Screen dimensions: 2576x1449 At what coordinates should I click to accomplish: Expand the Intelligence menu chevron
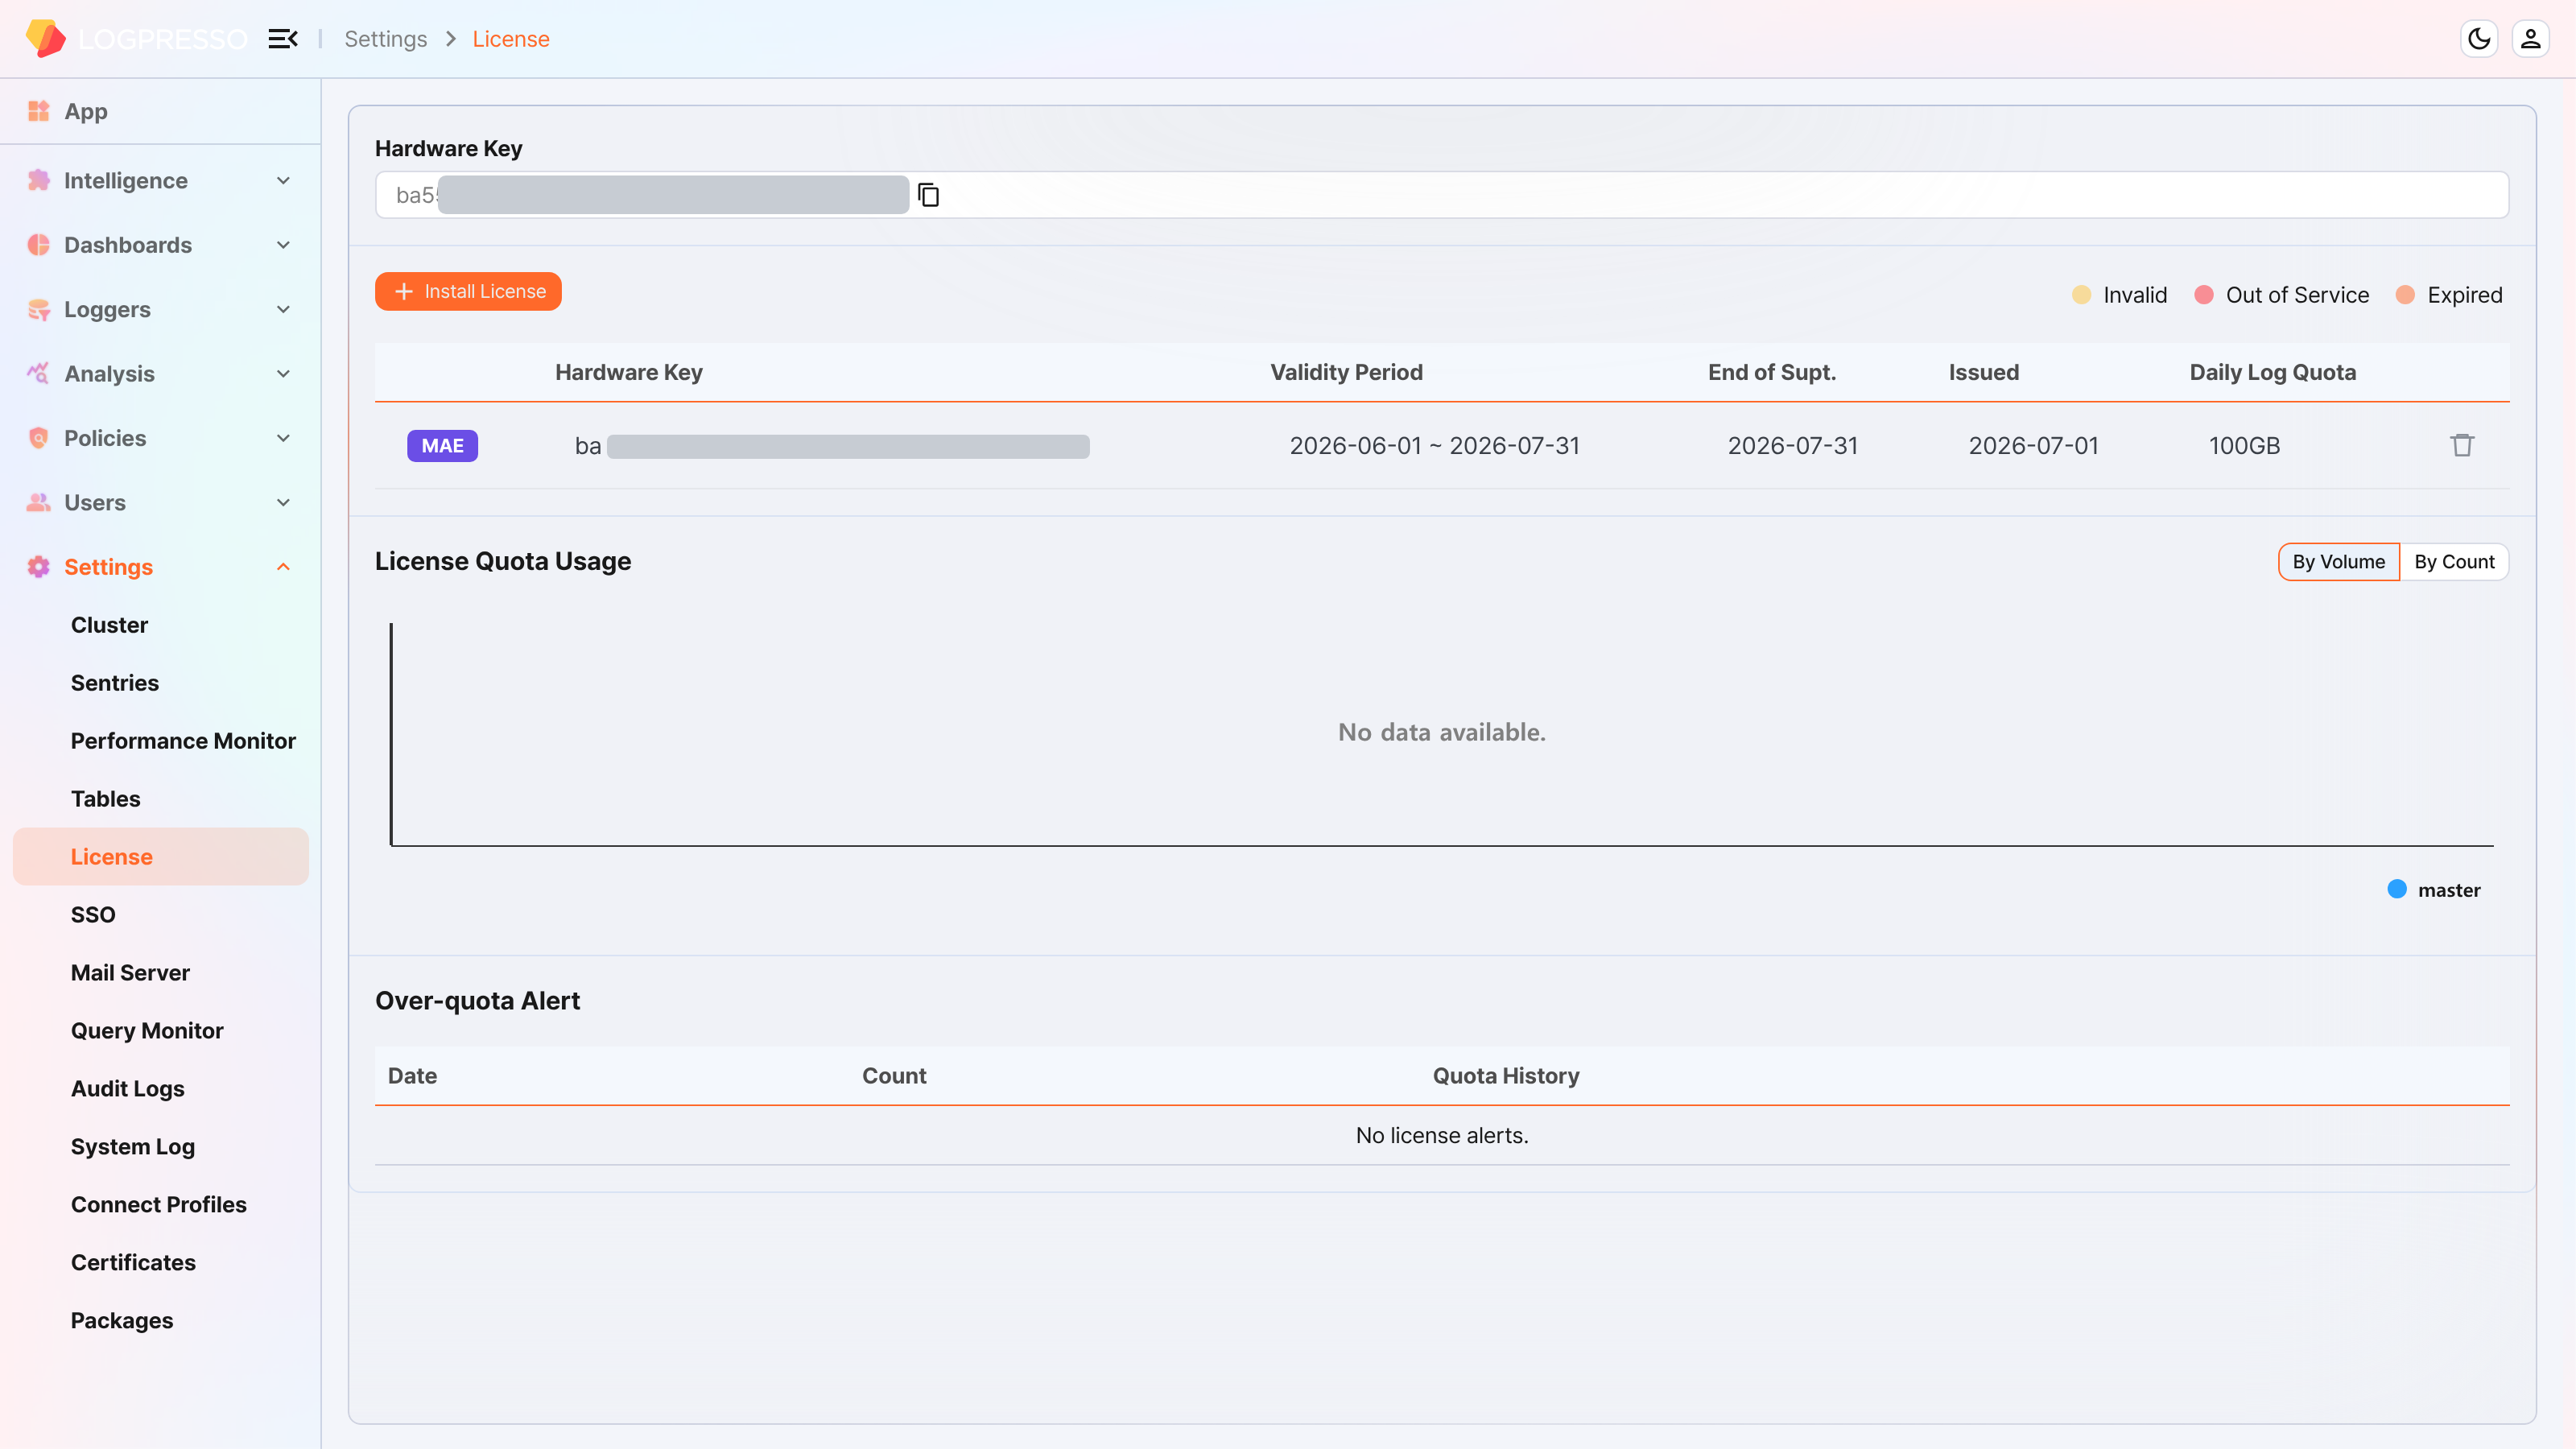pyautogui.click(x=283, y=181)
